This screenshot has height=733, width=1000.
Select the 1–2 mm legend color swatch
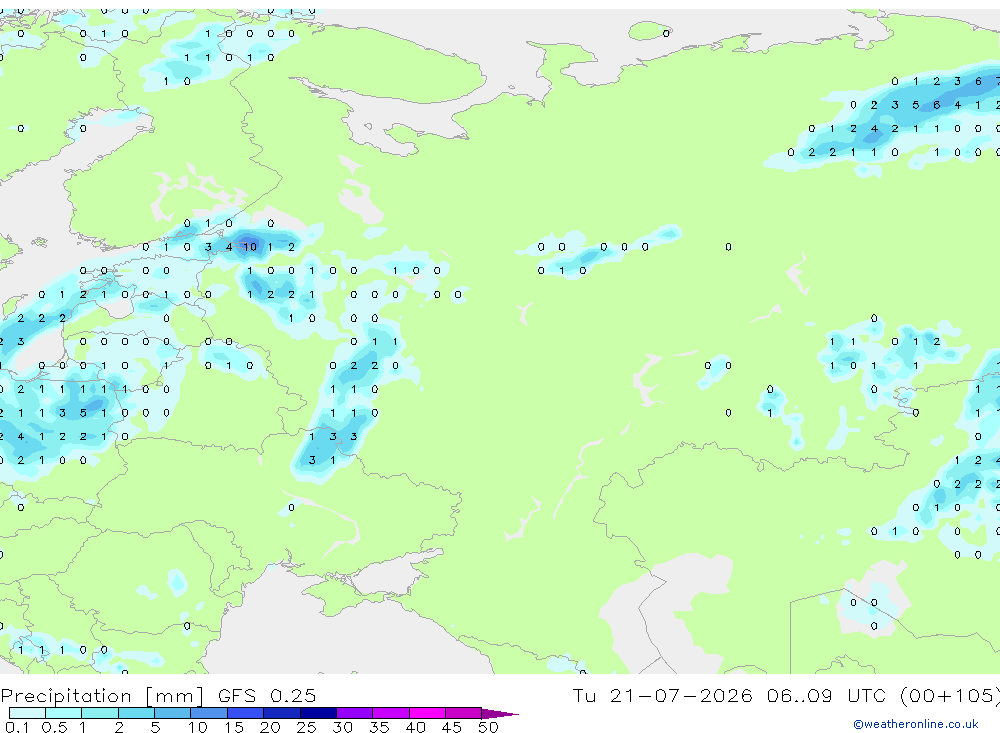[99, 713]
